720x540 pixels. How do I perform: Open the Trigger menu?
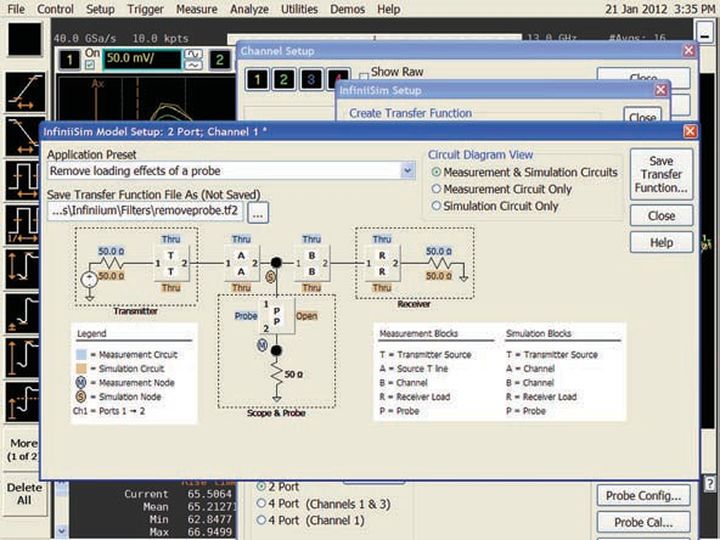[145, 9]
